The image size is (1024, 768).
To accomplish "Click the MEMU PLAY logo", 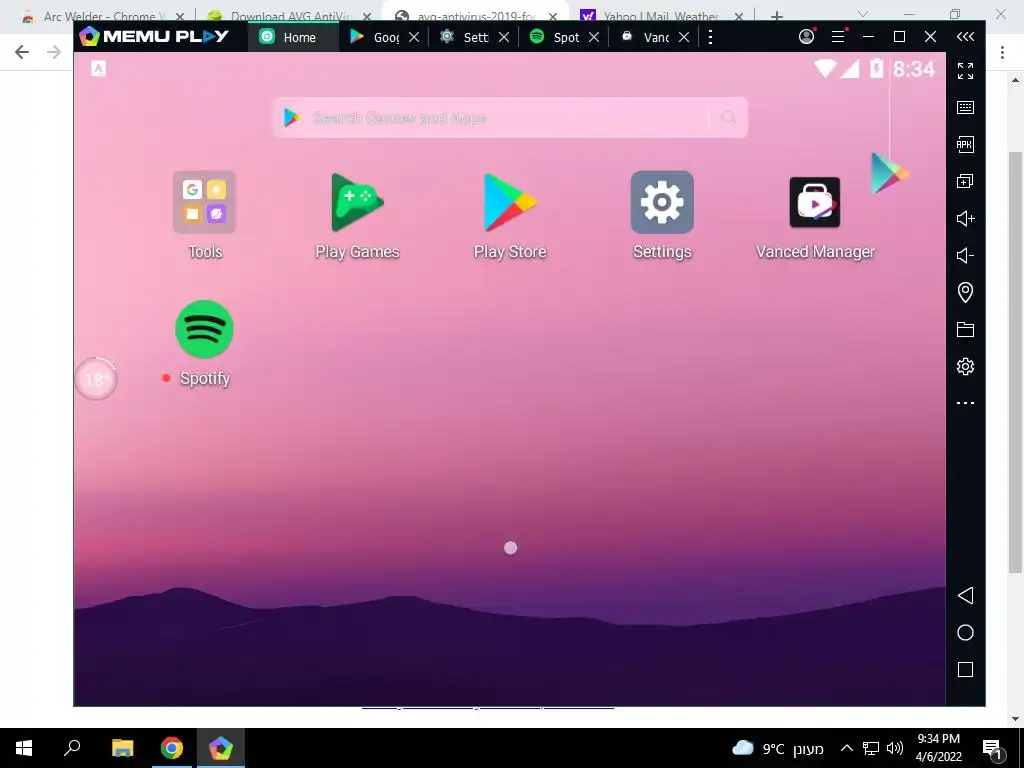I will tap(154, 37).
